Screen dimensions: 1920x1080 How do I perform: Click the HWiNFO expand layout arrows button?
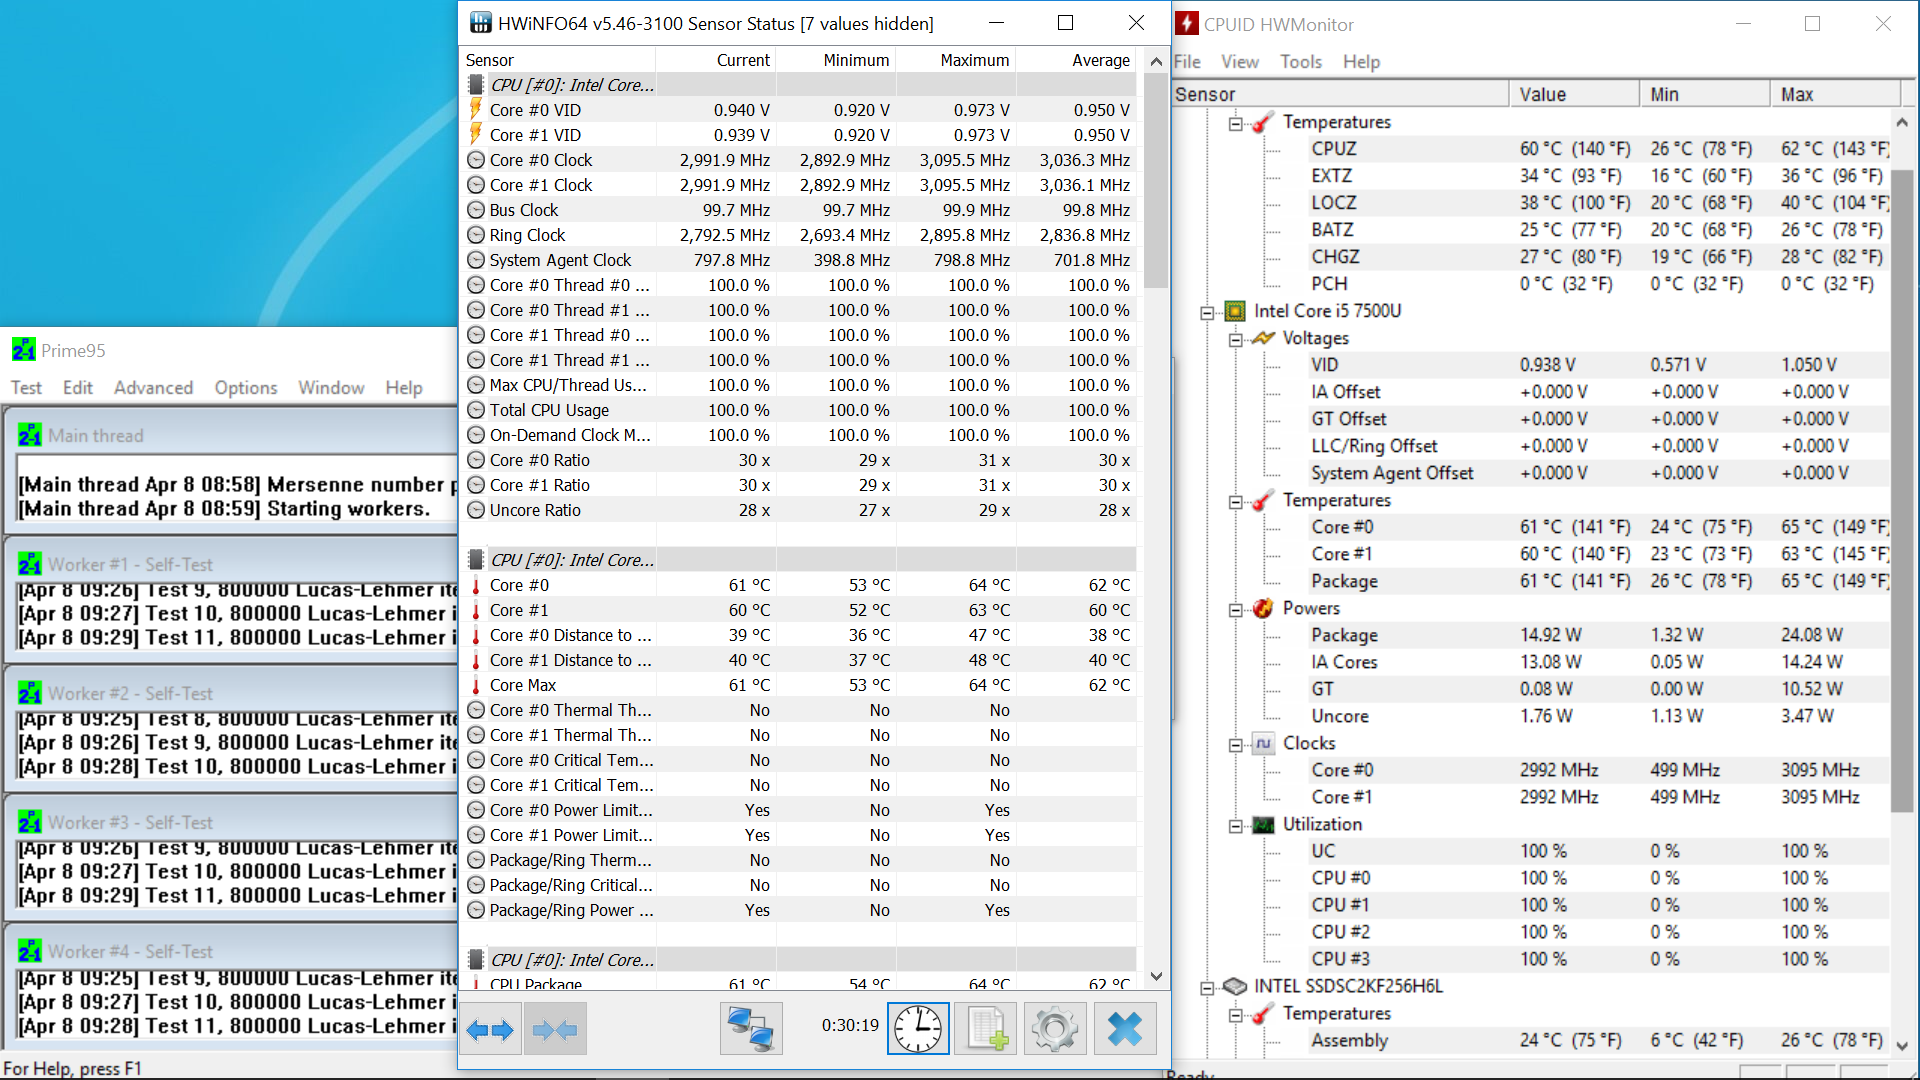(x=490, y=1029)
